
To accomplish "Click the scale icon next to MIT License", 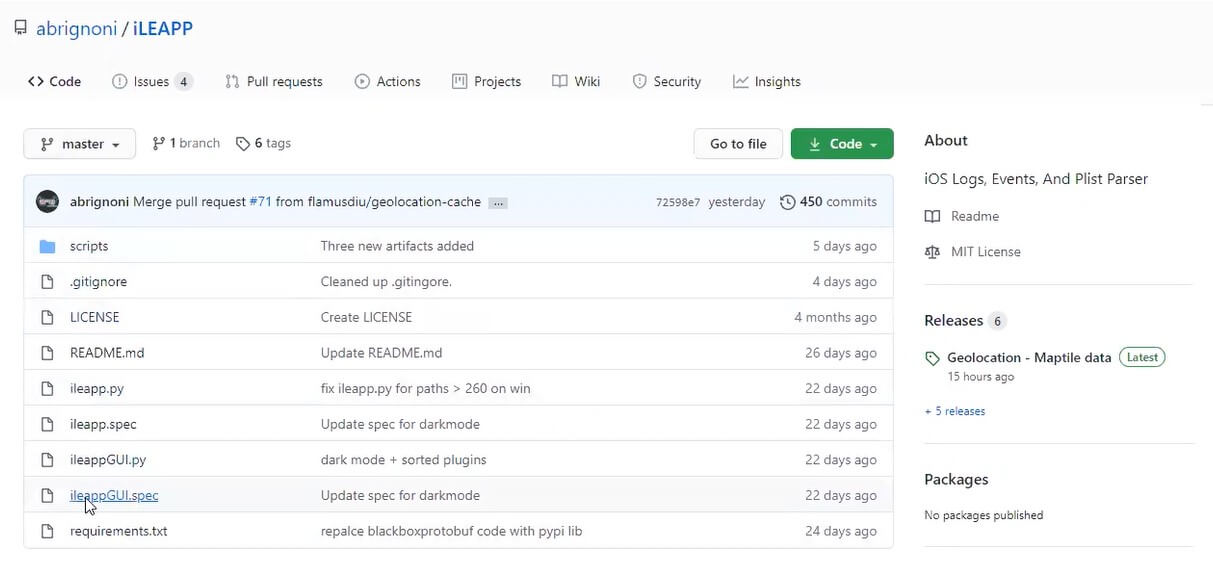I will pos(933,252).
